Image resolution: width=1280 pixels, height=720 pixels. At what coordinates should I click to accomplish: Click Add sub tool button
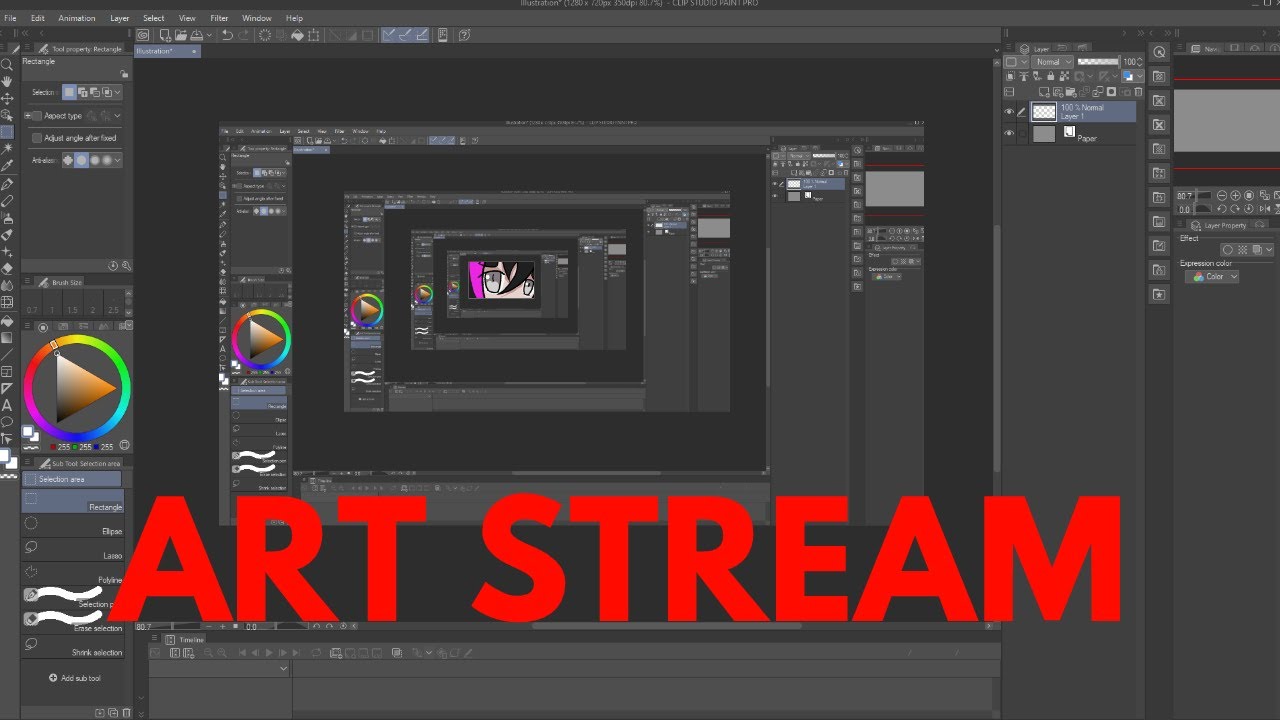pyautogui.click(x=75, y=678)
